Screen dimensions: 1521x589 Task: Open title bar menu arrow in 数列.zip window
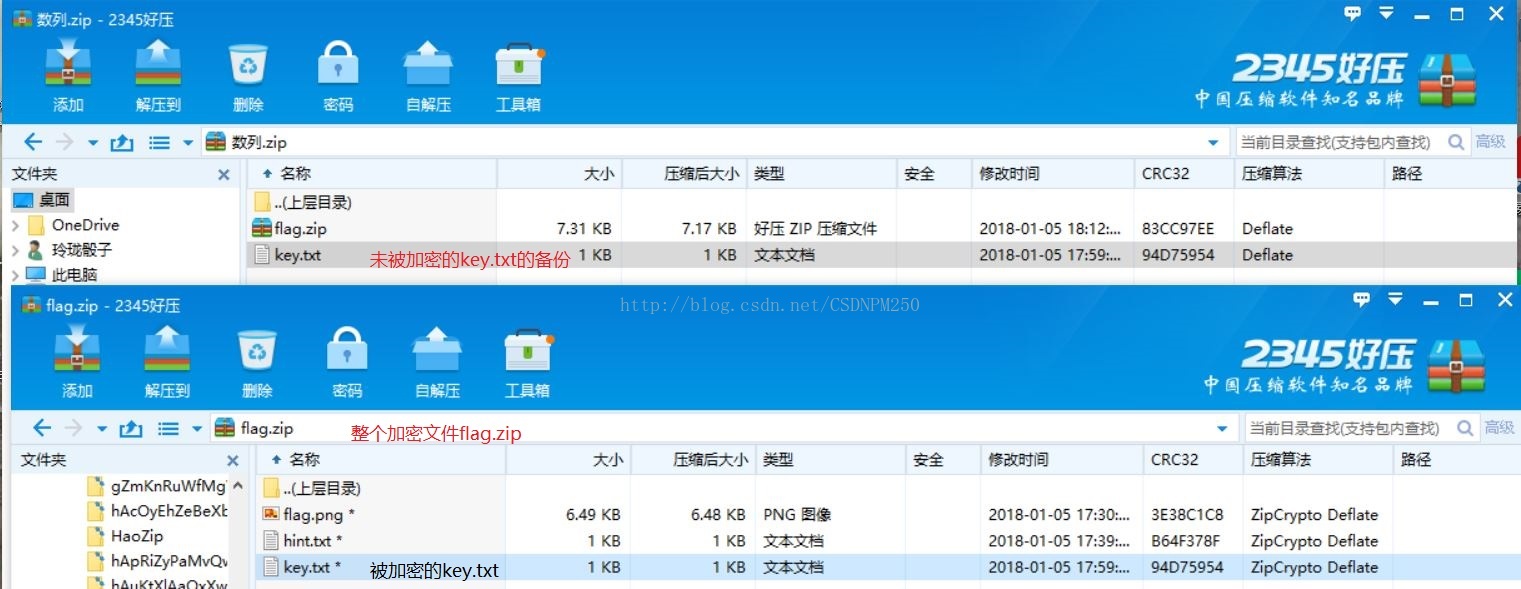pyautogui.click(x=1386, y=13)
